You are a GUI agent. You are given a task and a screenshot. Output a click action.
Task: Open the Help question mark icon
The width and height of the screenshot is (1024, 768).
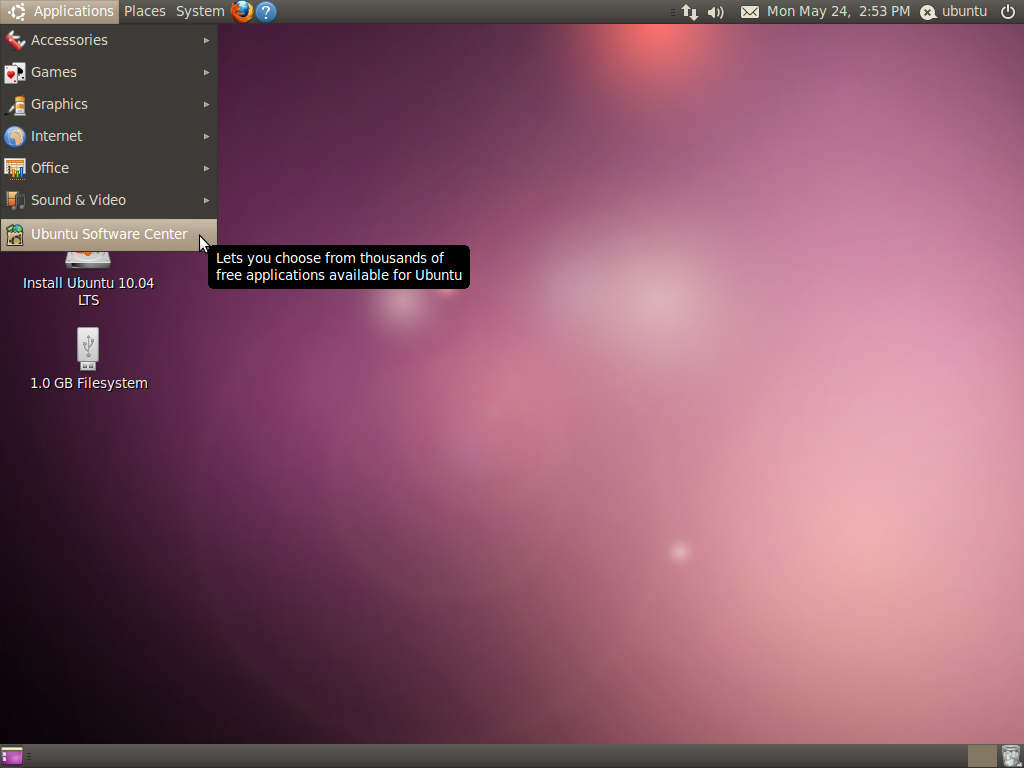pos(266,12)
